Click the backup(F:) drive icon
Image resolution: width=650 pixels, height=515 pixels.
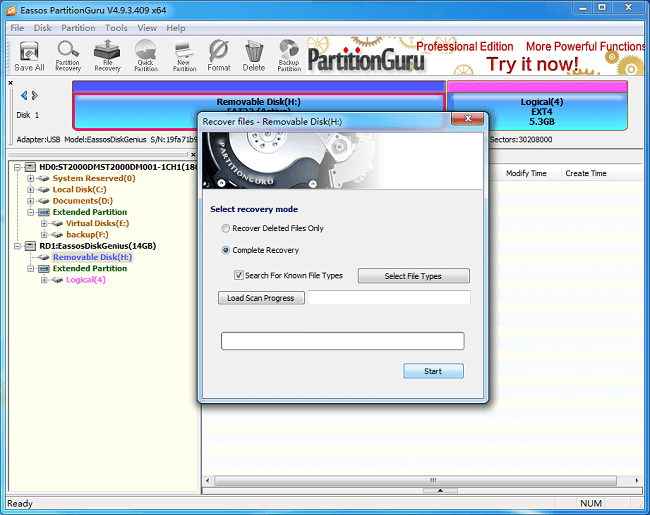pyautogui.click(x=57, y=235)
